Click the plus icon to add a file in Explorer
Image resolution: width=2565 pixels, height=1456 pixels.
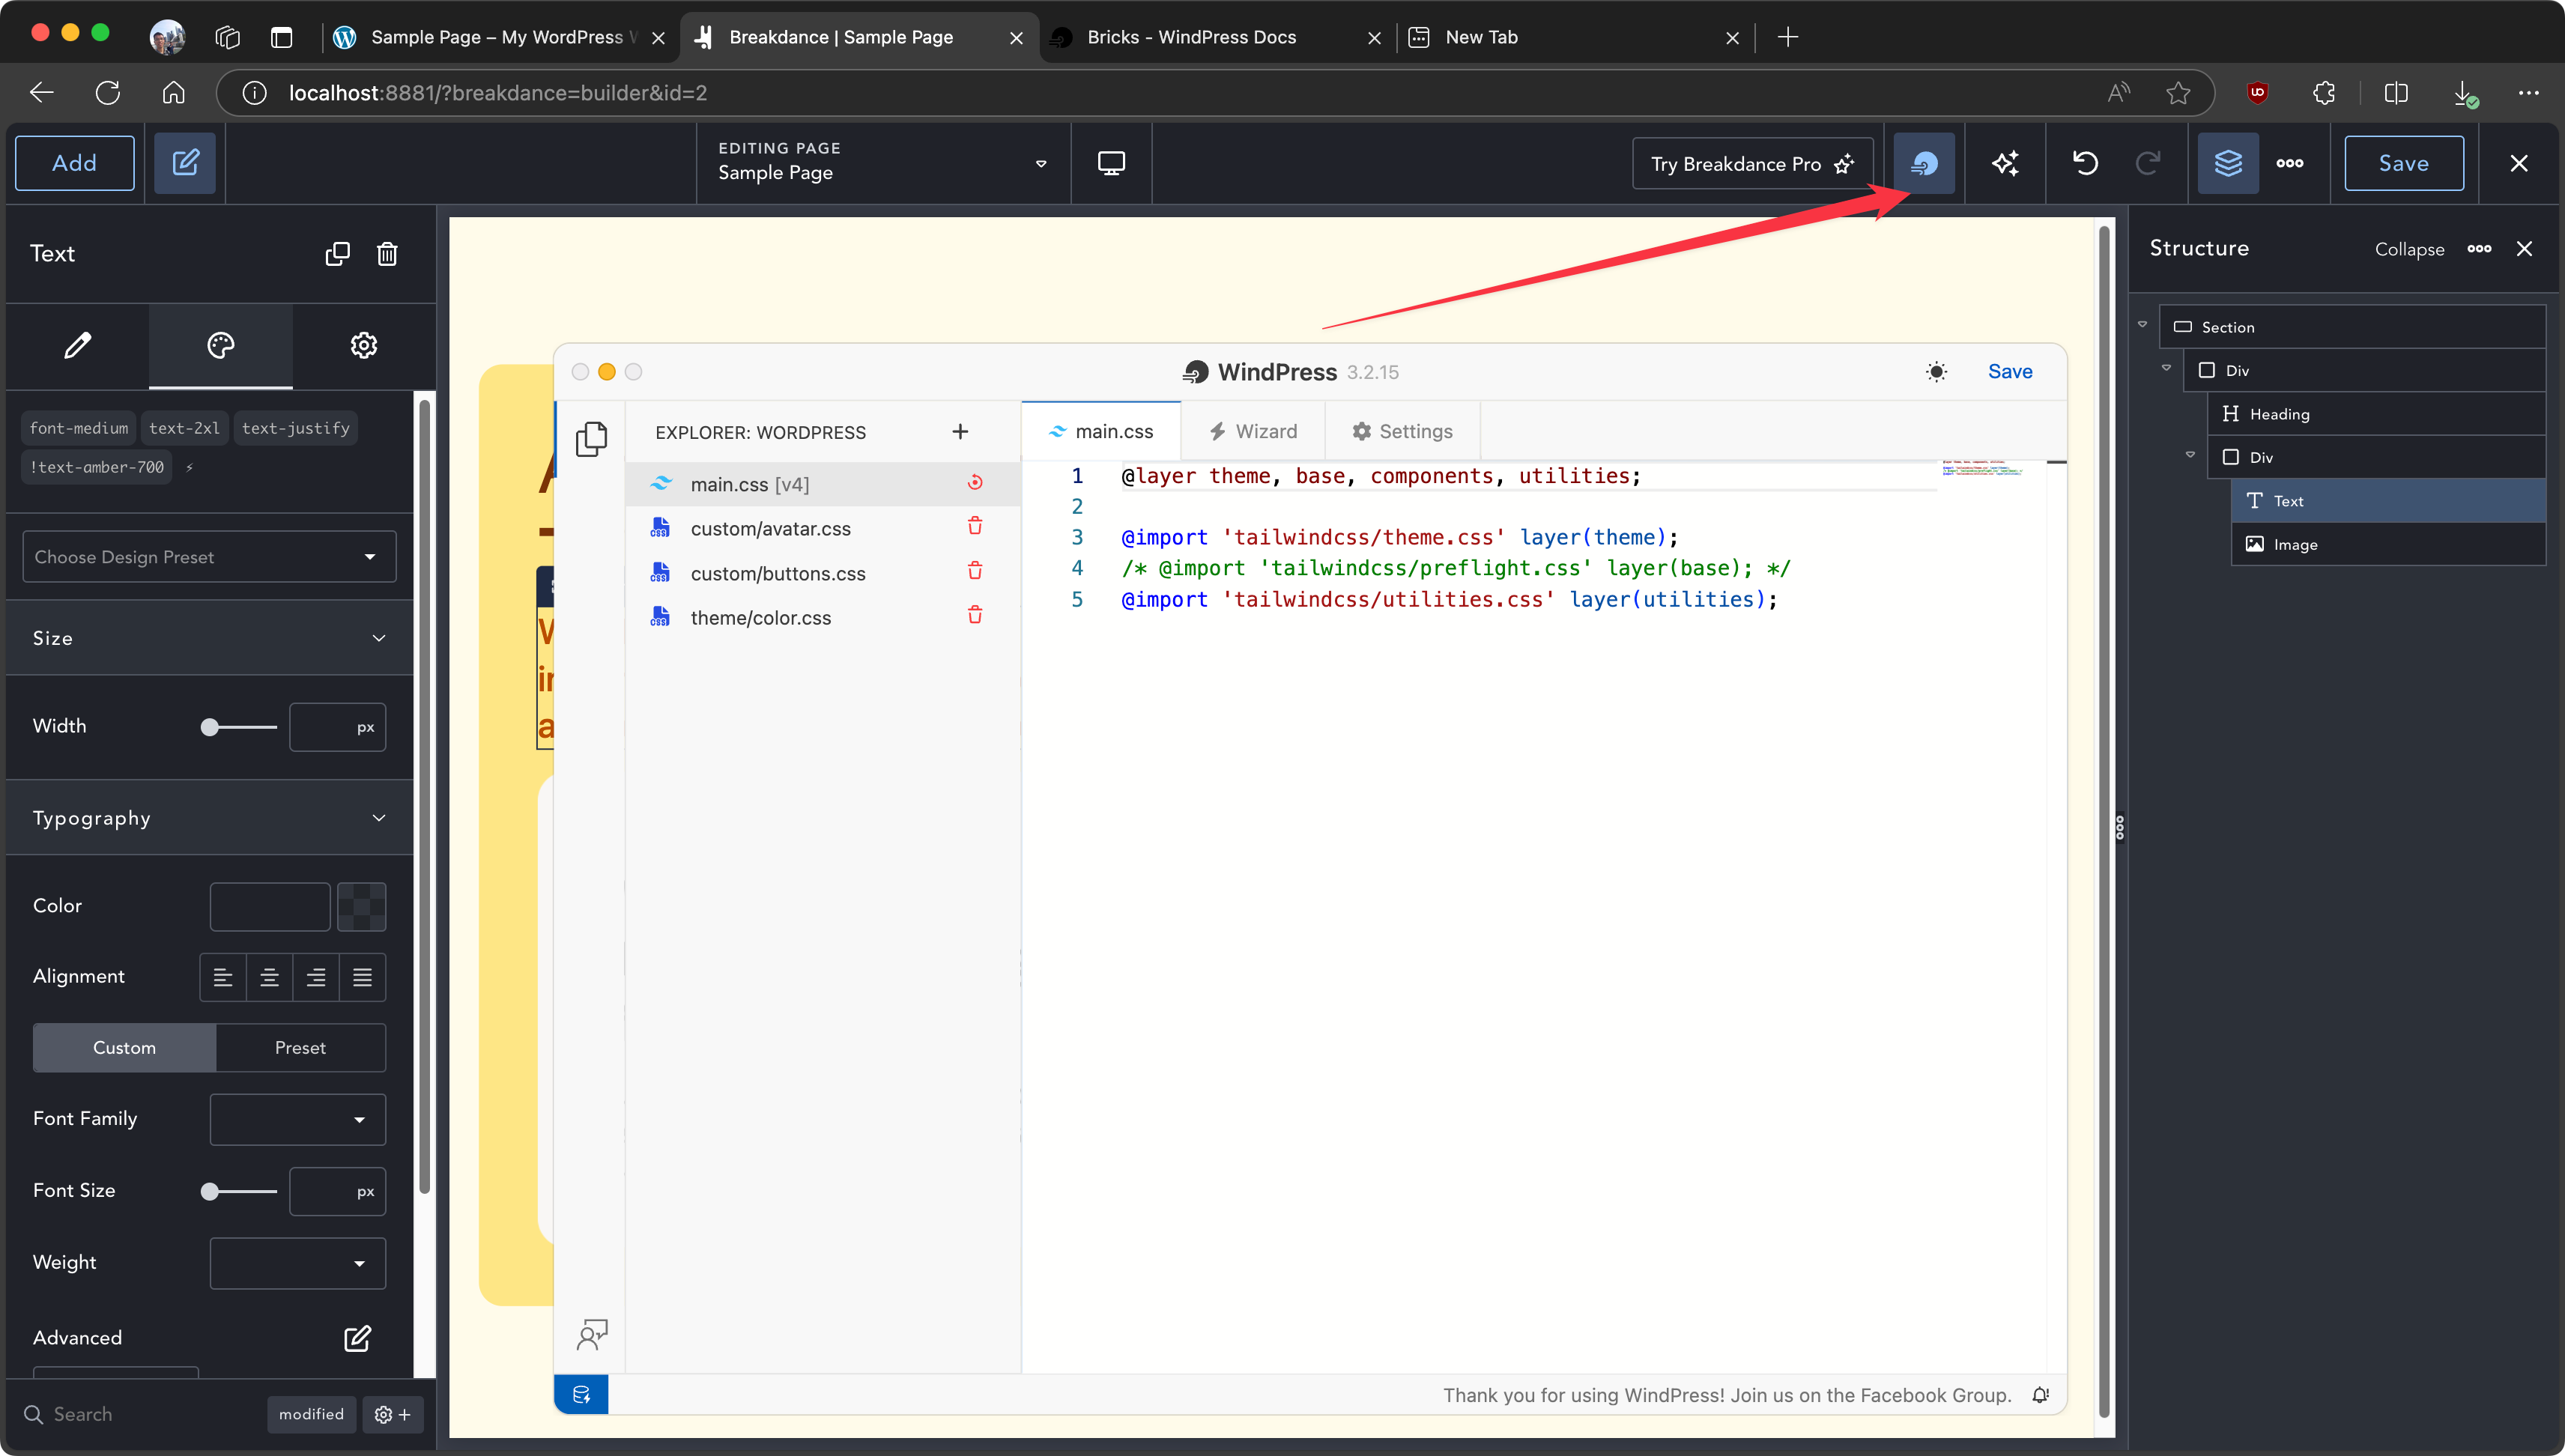point(960,432)
